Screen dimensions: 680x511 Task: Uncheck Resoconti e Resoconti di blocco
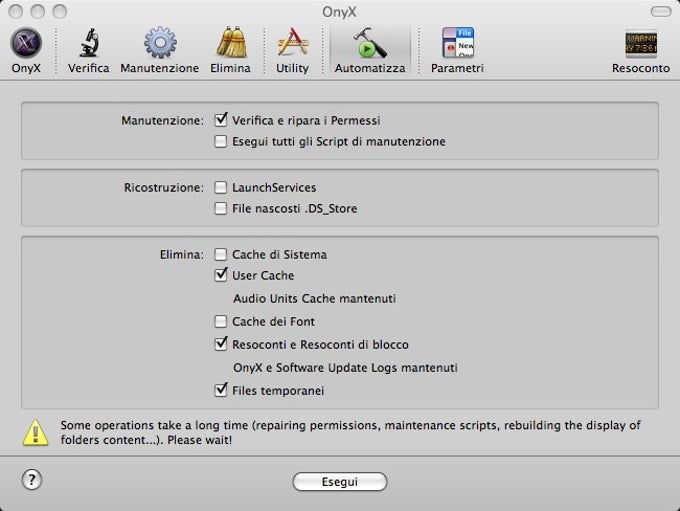click(221, 344)
